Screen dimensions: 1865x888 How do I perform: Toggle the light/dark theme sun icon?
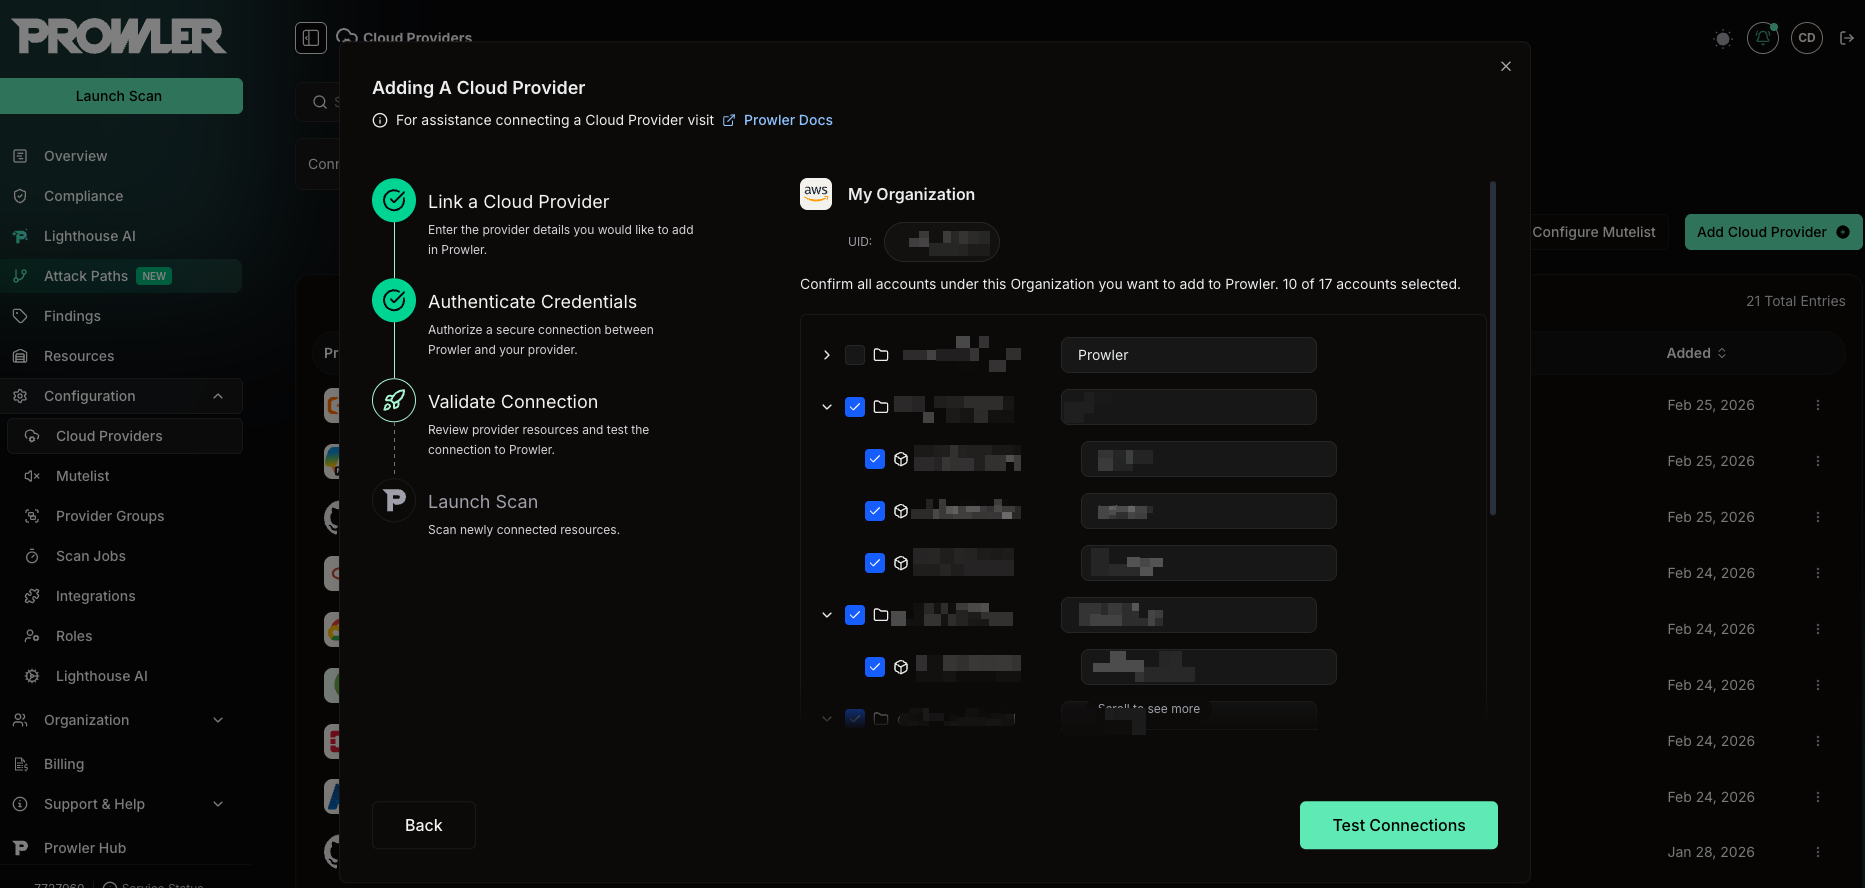pyautogui.click(x=1722, y=39)
